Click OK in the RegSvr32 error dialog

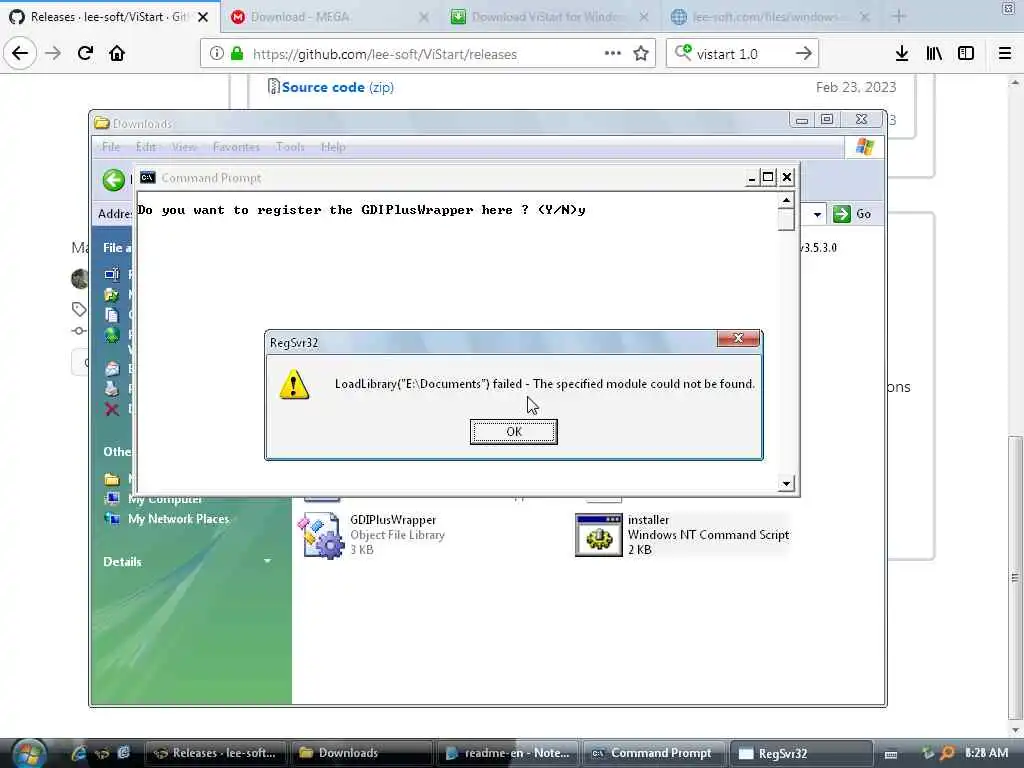coord(513,432)
